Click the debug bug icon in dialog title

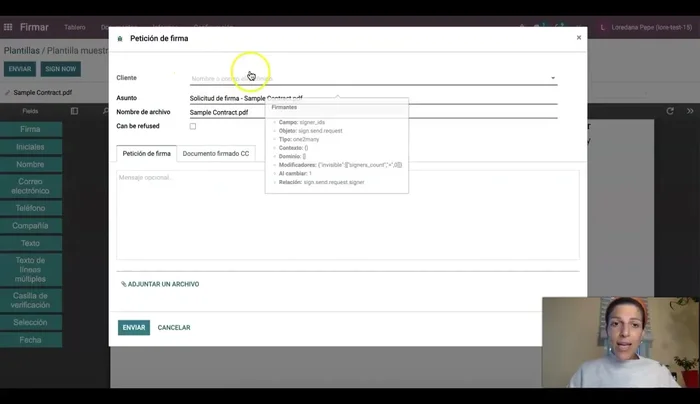(121, 38)
